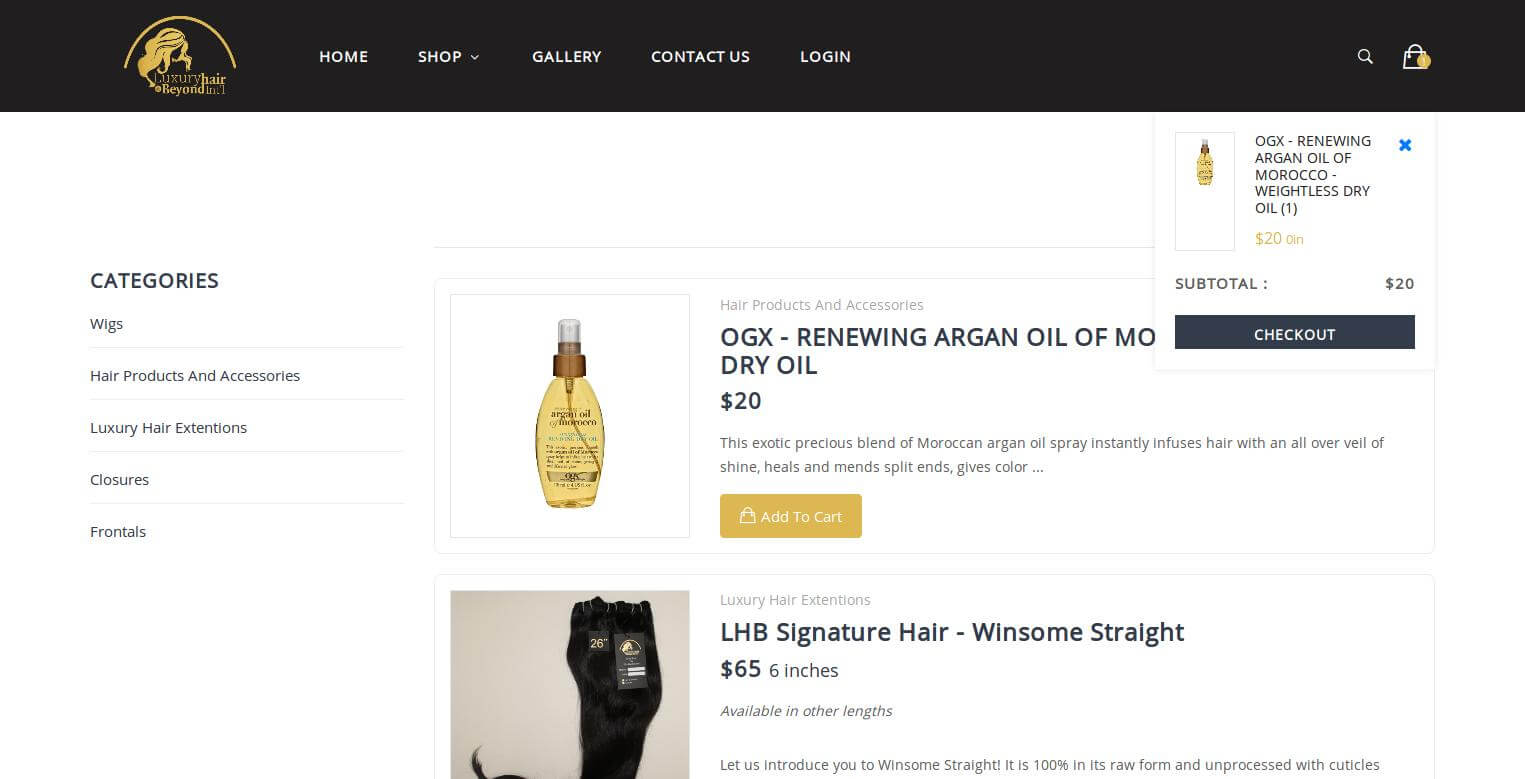Navigate to Contact Us

coord(700,57)
